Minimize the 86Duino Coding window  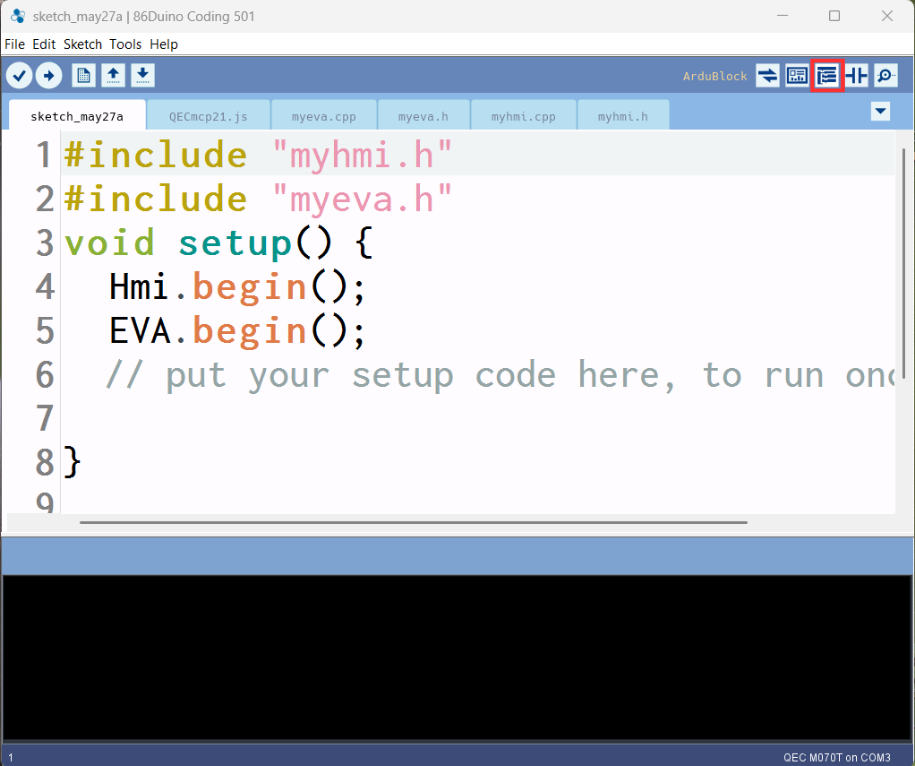tap(783, 16)
